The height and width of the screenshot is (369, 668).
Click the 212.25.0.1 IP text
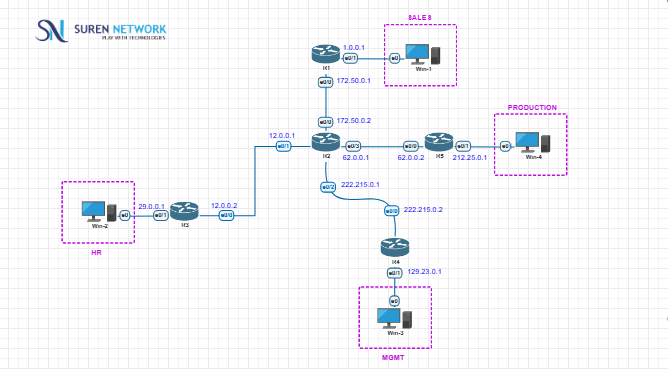point(469,158)
